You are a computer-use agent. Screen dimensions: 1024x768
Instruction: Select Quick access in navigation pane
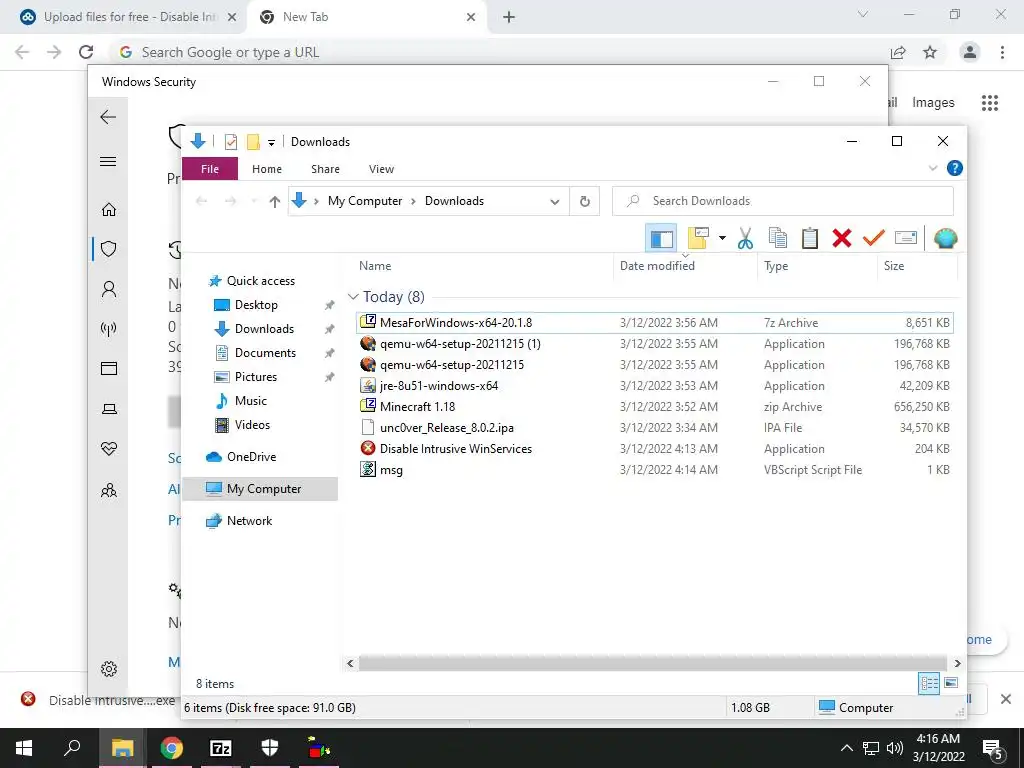(261, 281)
